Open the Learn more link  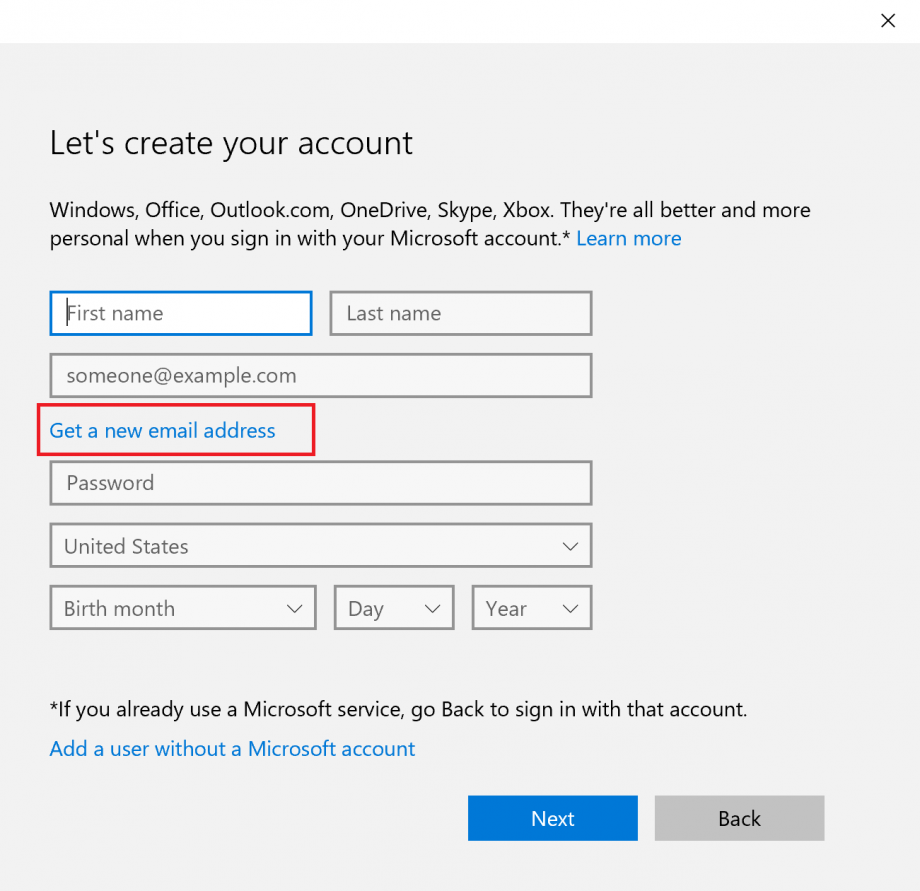[628, 238]
